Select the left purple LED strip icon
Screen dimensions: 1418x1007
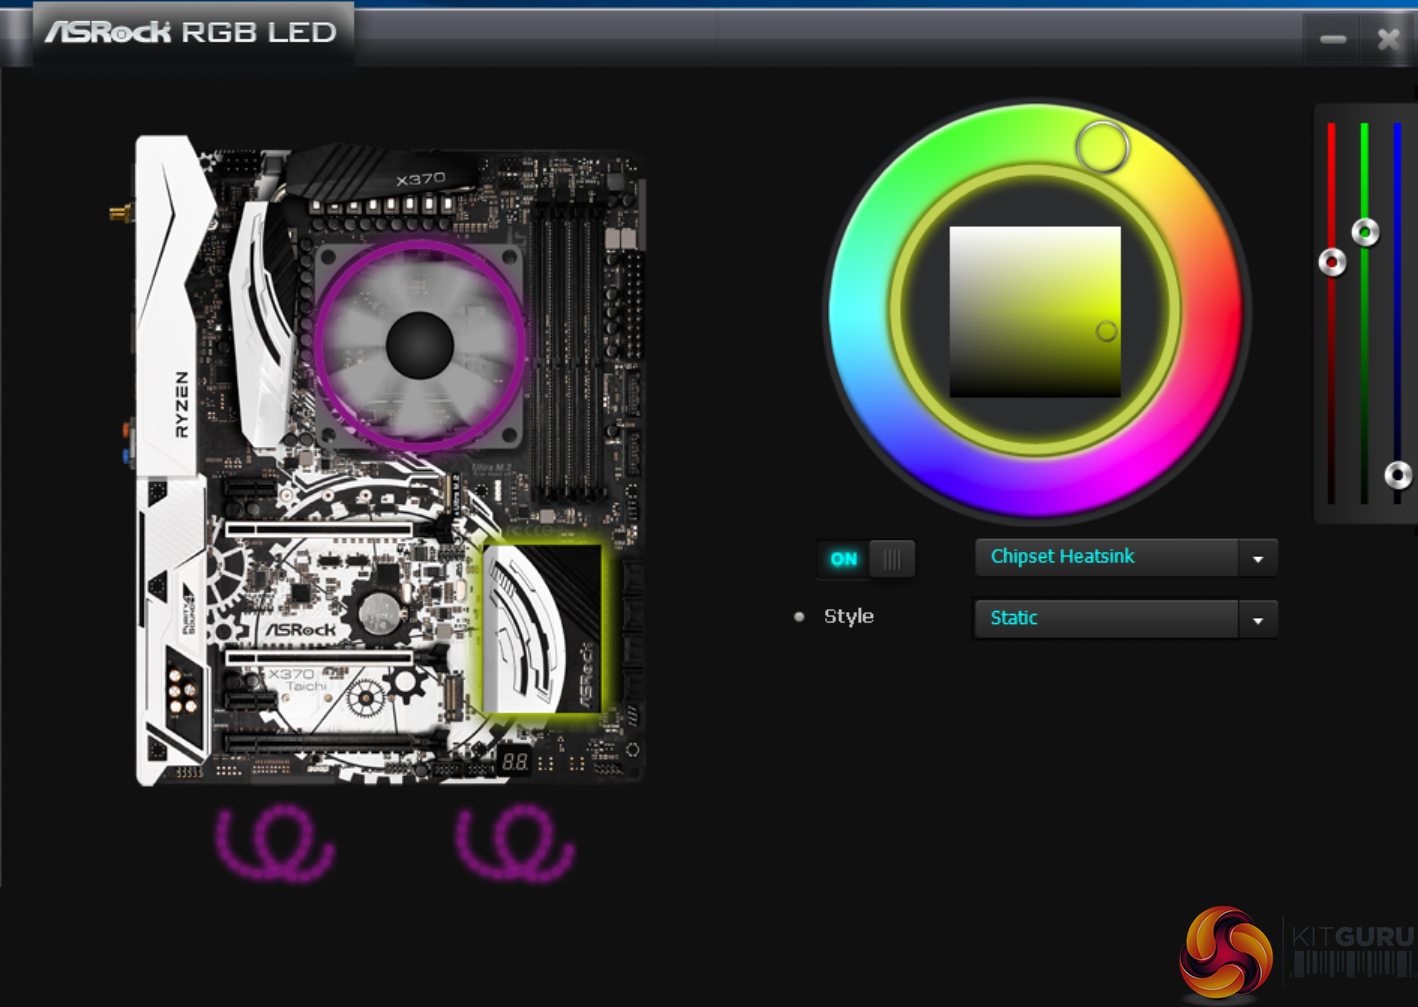point(274,844)
